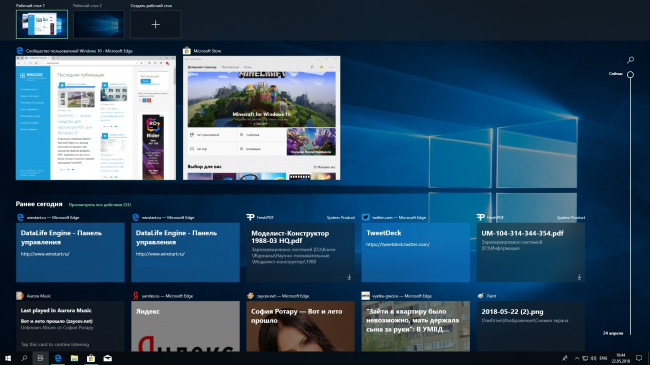Image resolution: width=650 pixels, height=365 pixels.
Task: Expand hidden system tray icons chevron
Action: pos(577,358)
